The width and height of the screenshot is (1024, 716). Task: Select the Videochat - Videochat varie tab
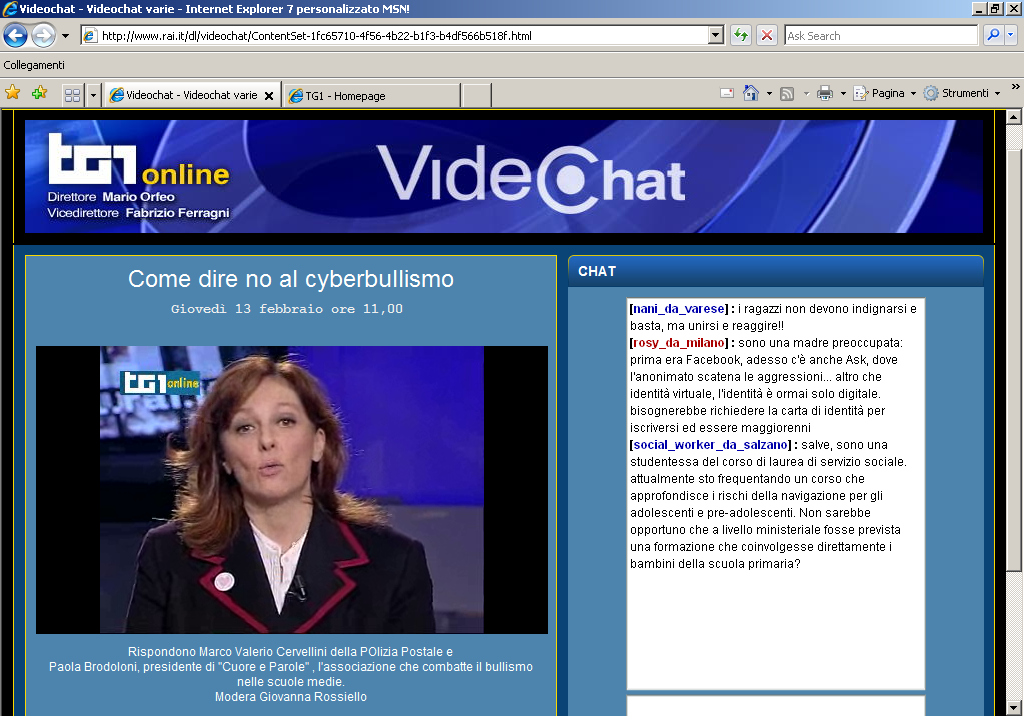point(192,95)
